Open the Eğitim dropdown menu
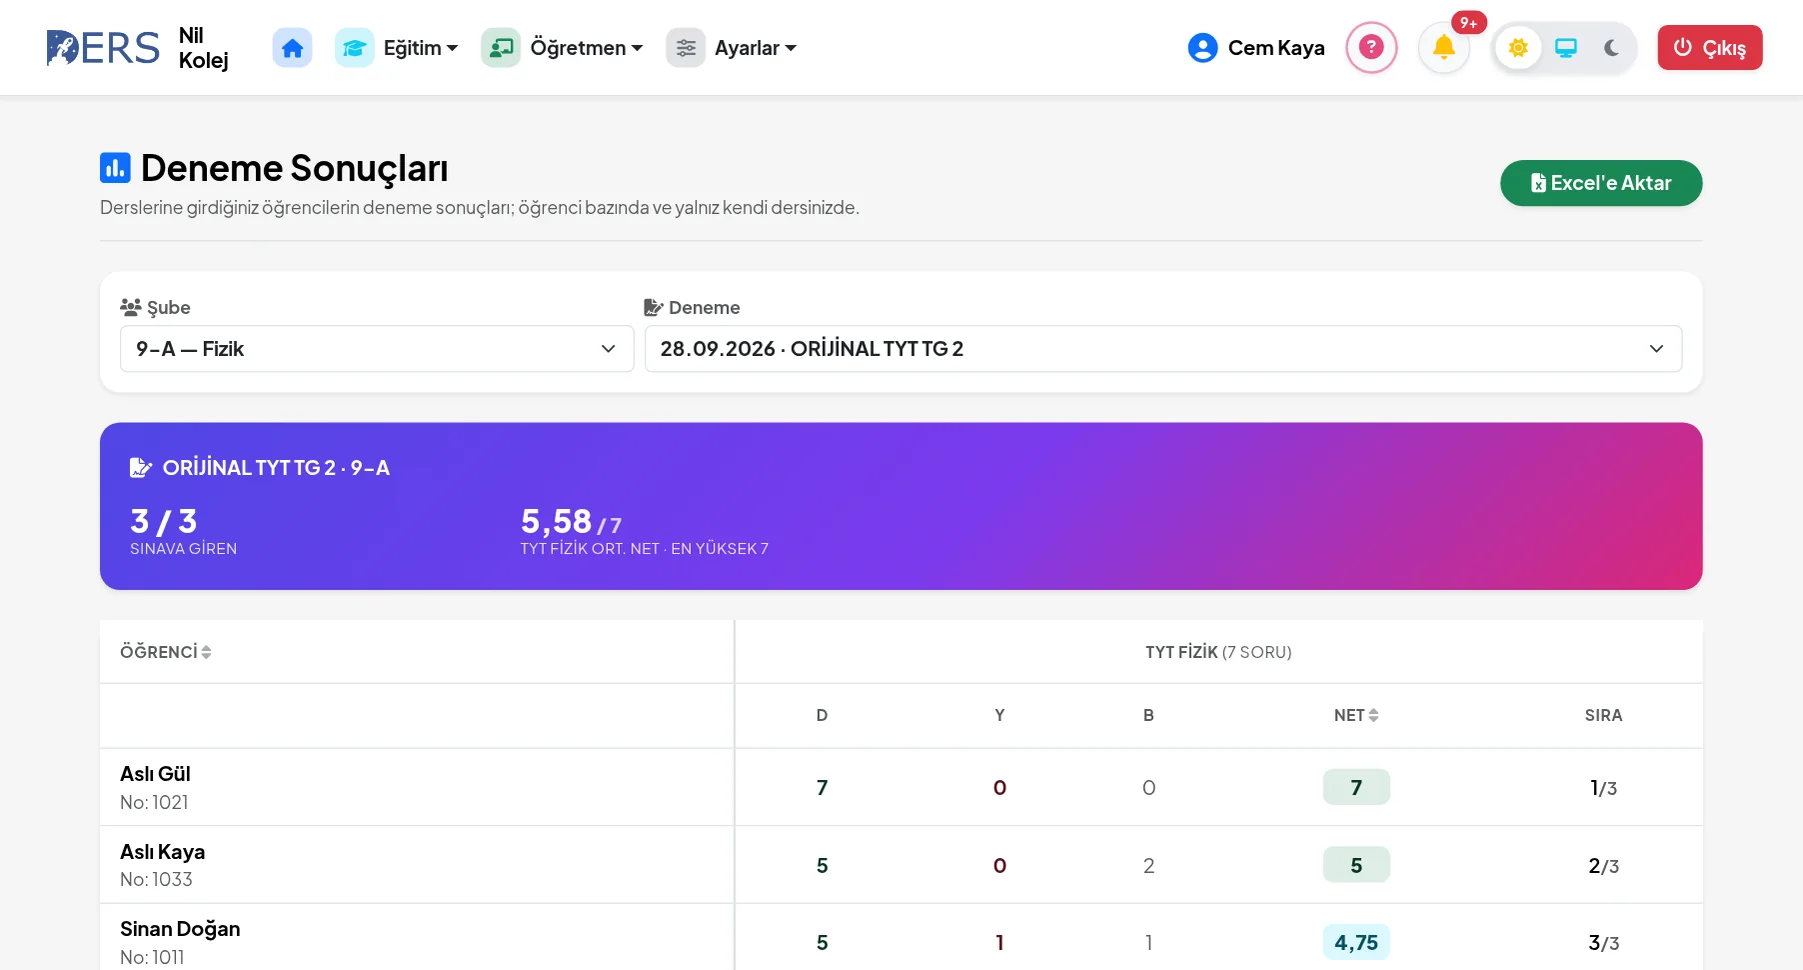The image size is (1803, 970). coord(421,48)
